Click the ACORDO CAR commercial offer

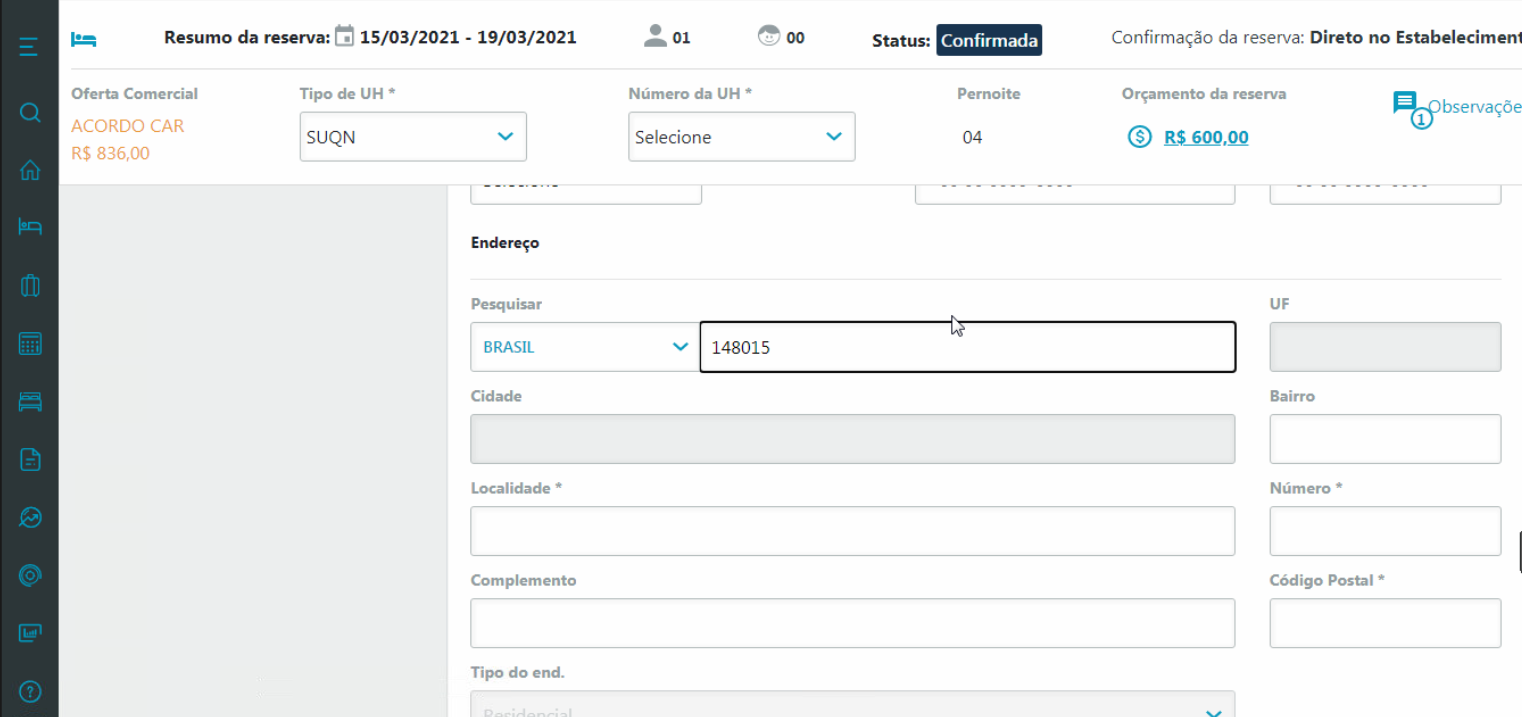click(x=128, y=126)
